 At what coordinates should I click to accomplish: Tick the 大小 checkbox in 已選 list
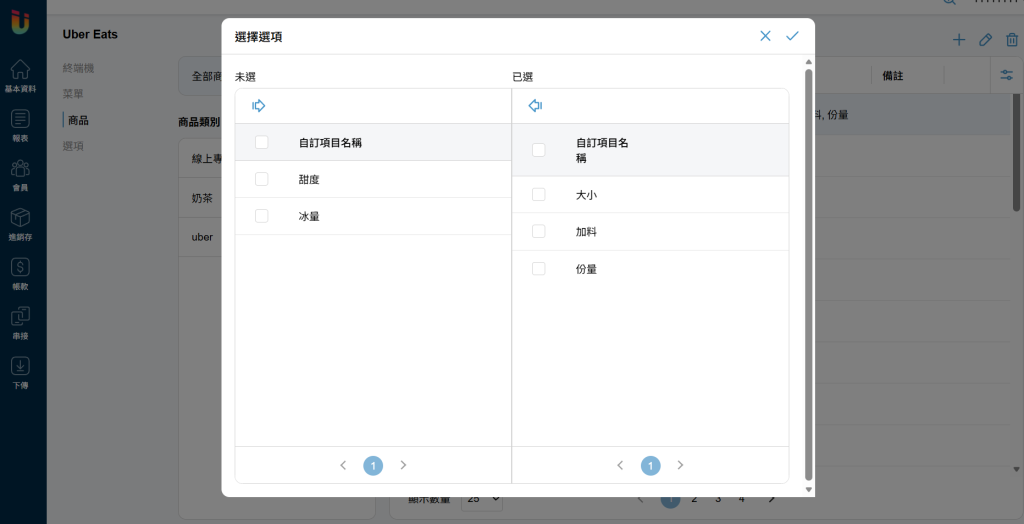[539, 195]
